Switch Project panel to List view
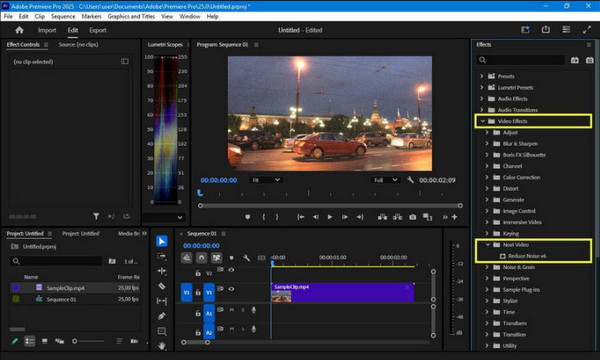This screenshot has width=600, height=360. click(29, 341)
